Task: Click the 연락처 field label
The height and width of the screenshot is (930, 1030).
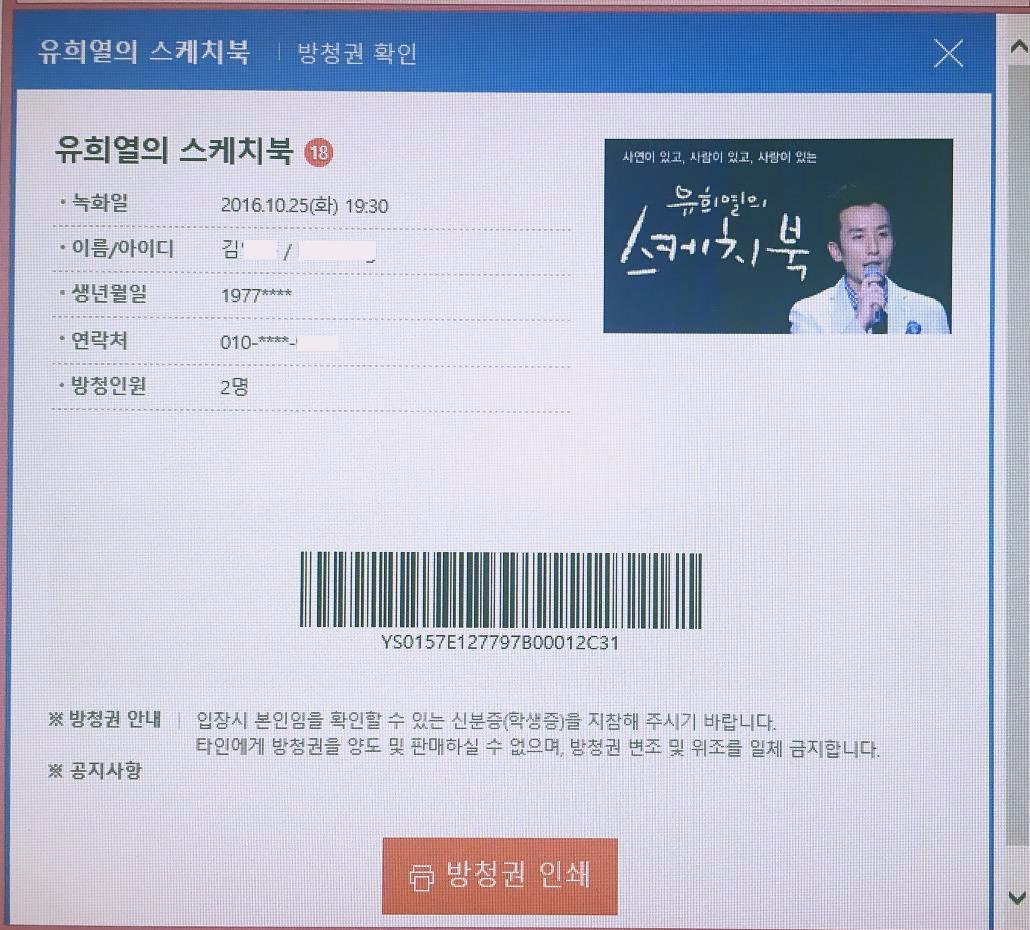Action: [x=99, y=340]
